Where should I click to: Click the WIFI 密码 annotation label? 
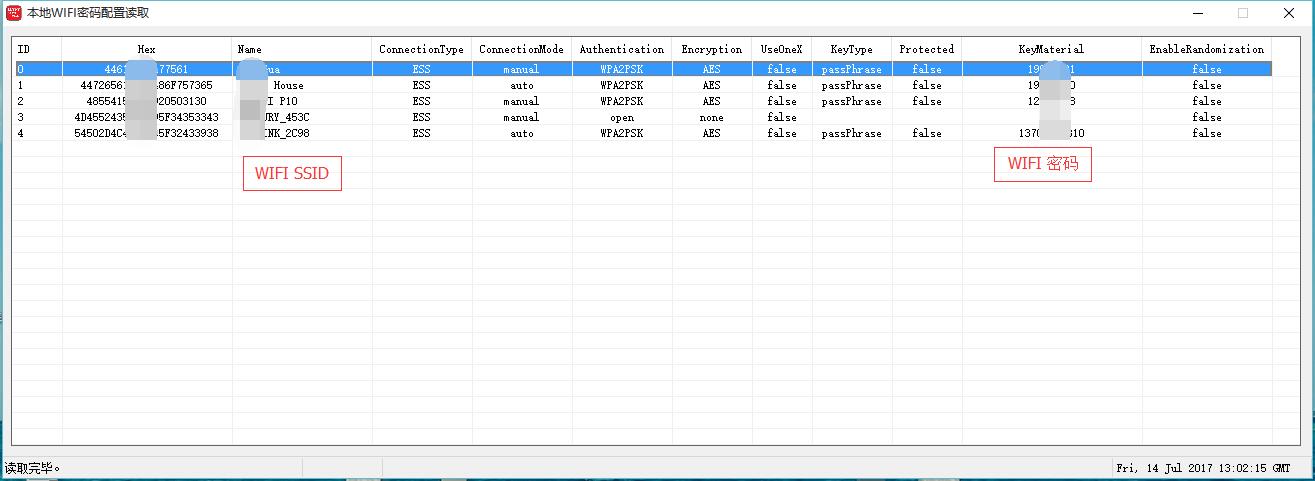coord(1042,165)
